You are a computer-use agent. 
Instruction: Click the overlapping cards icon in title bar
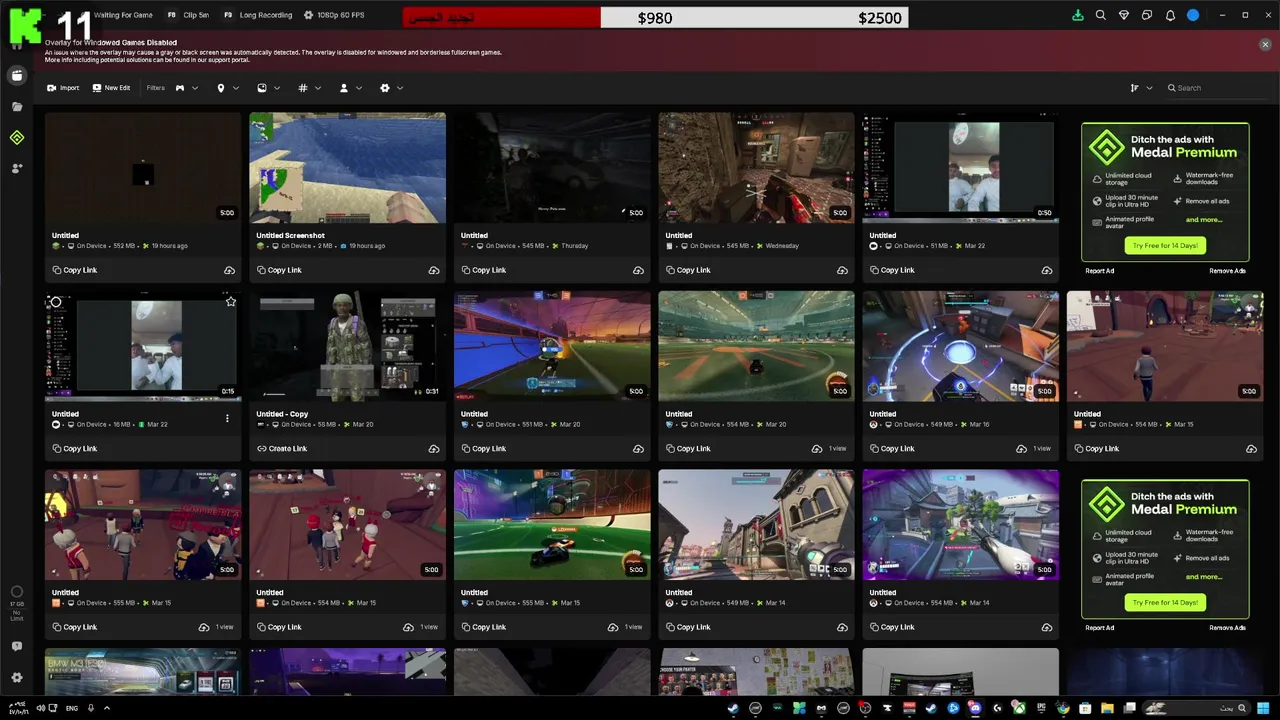pyautogui.click(x=1147, y=15)
